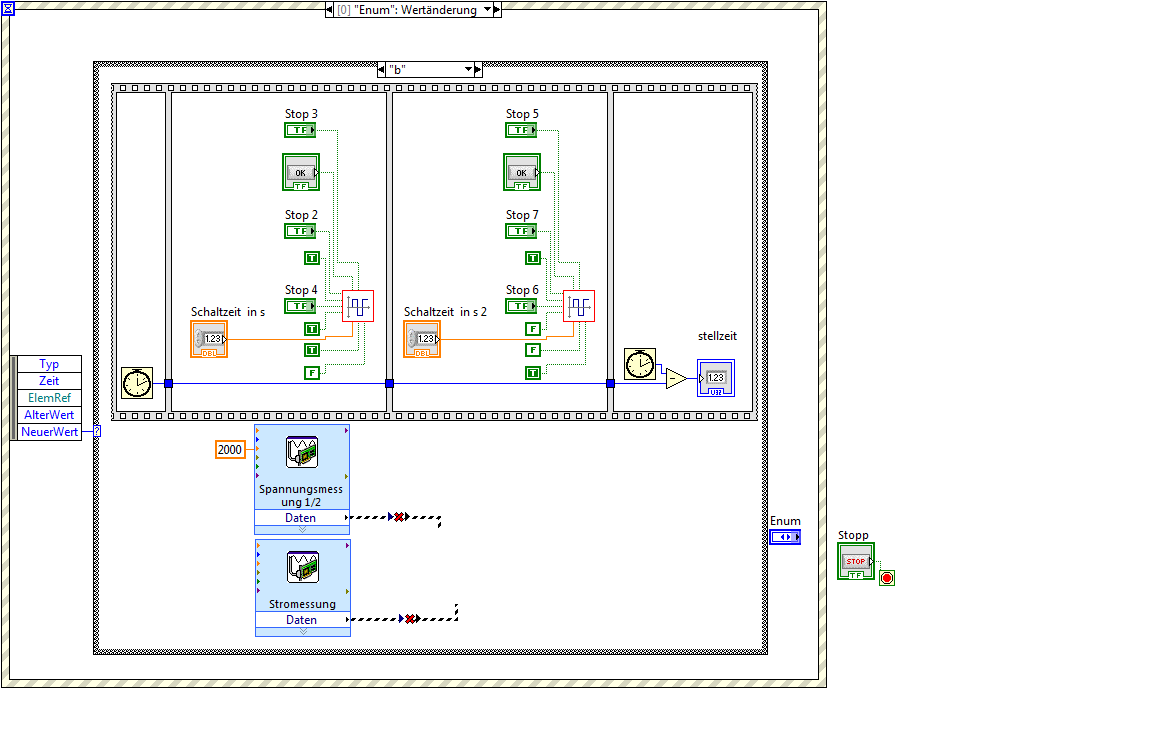
Task: Toggle the True constant below Stop 2
Action: click(x=312, y=258)
